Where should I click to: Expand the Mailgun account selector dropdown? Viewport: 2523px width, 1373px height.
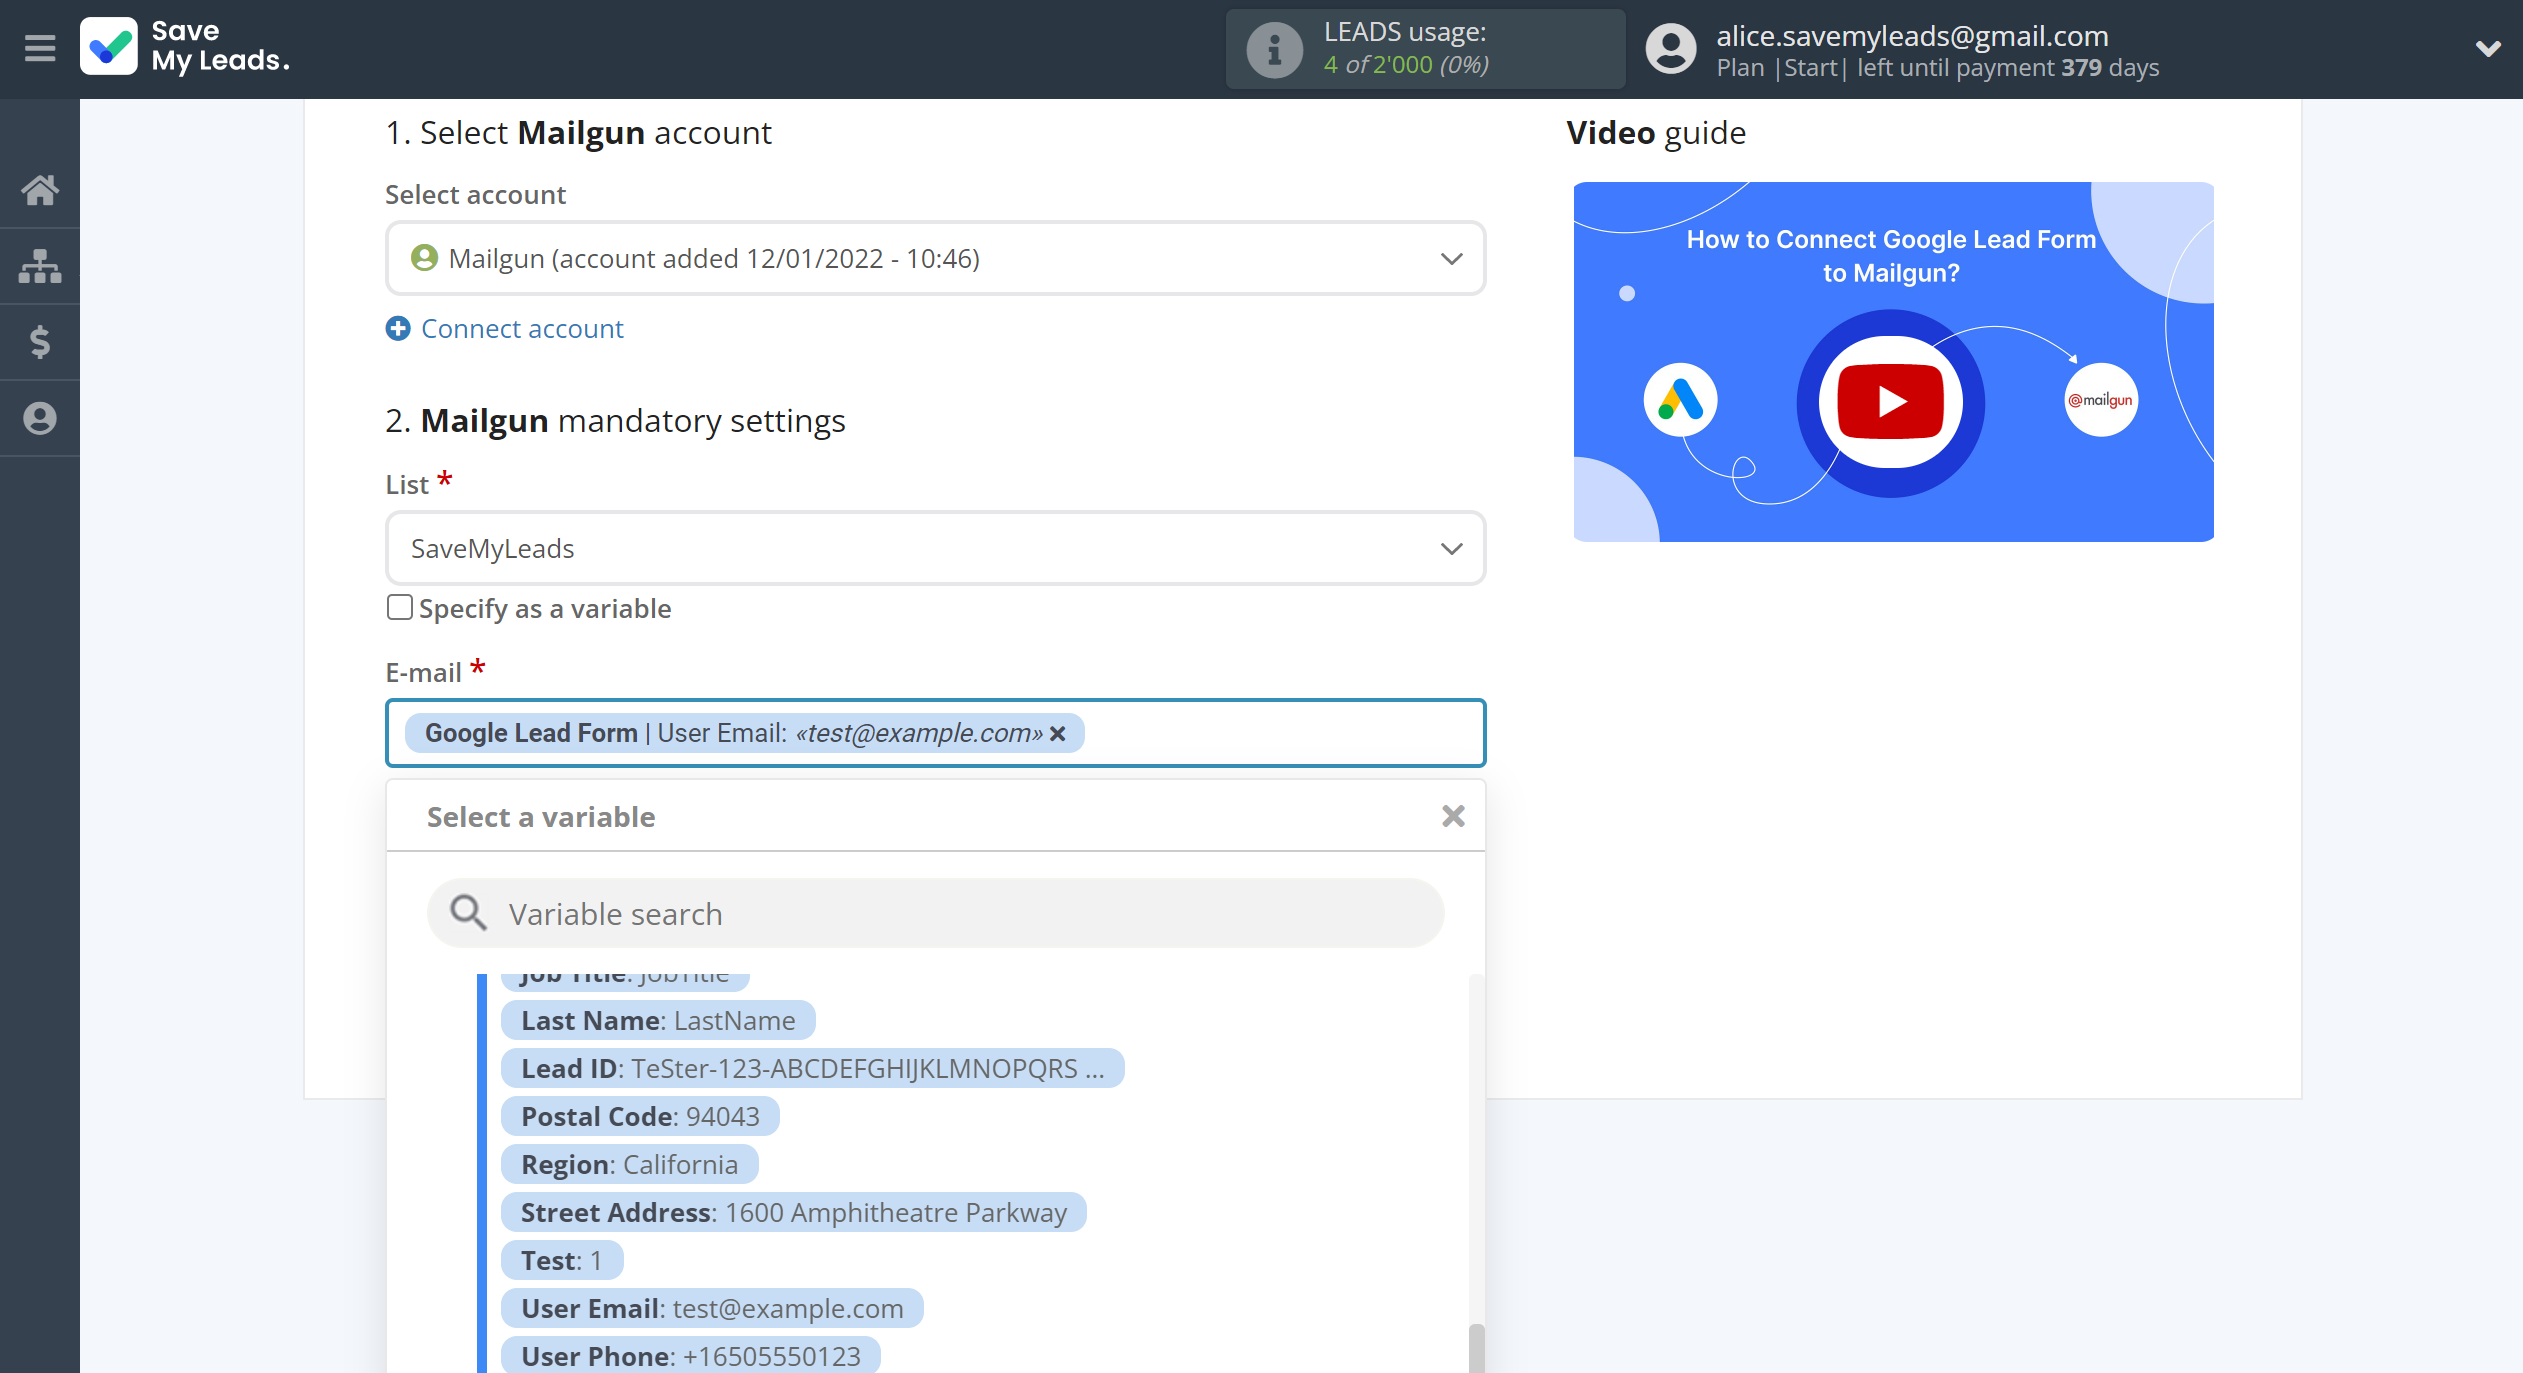coord(1452,257)
